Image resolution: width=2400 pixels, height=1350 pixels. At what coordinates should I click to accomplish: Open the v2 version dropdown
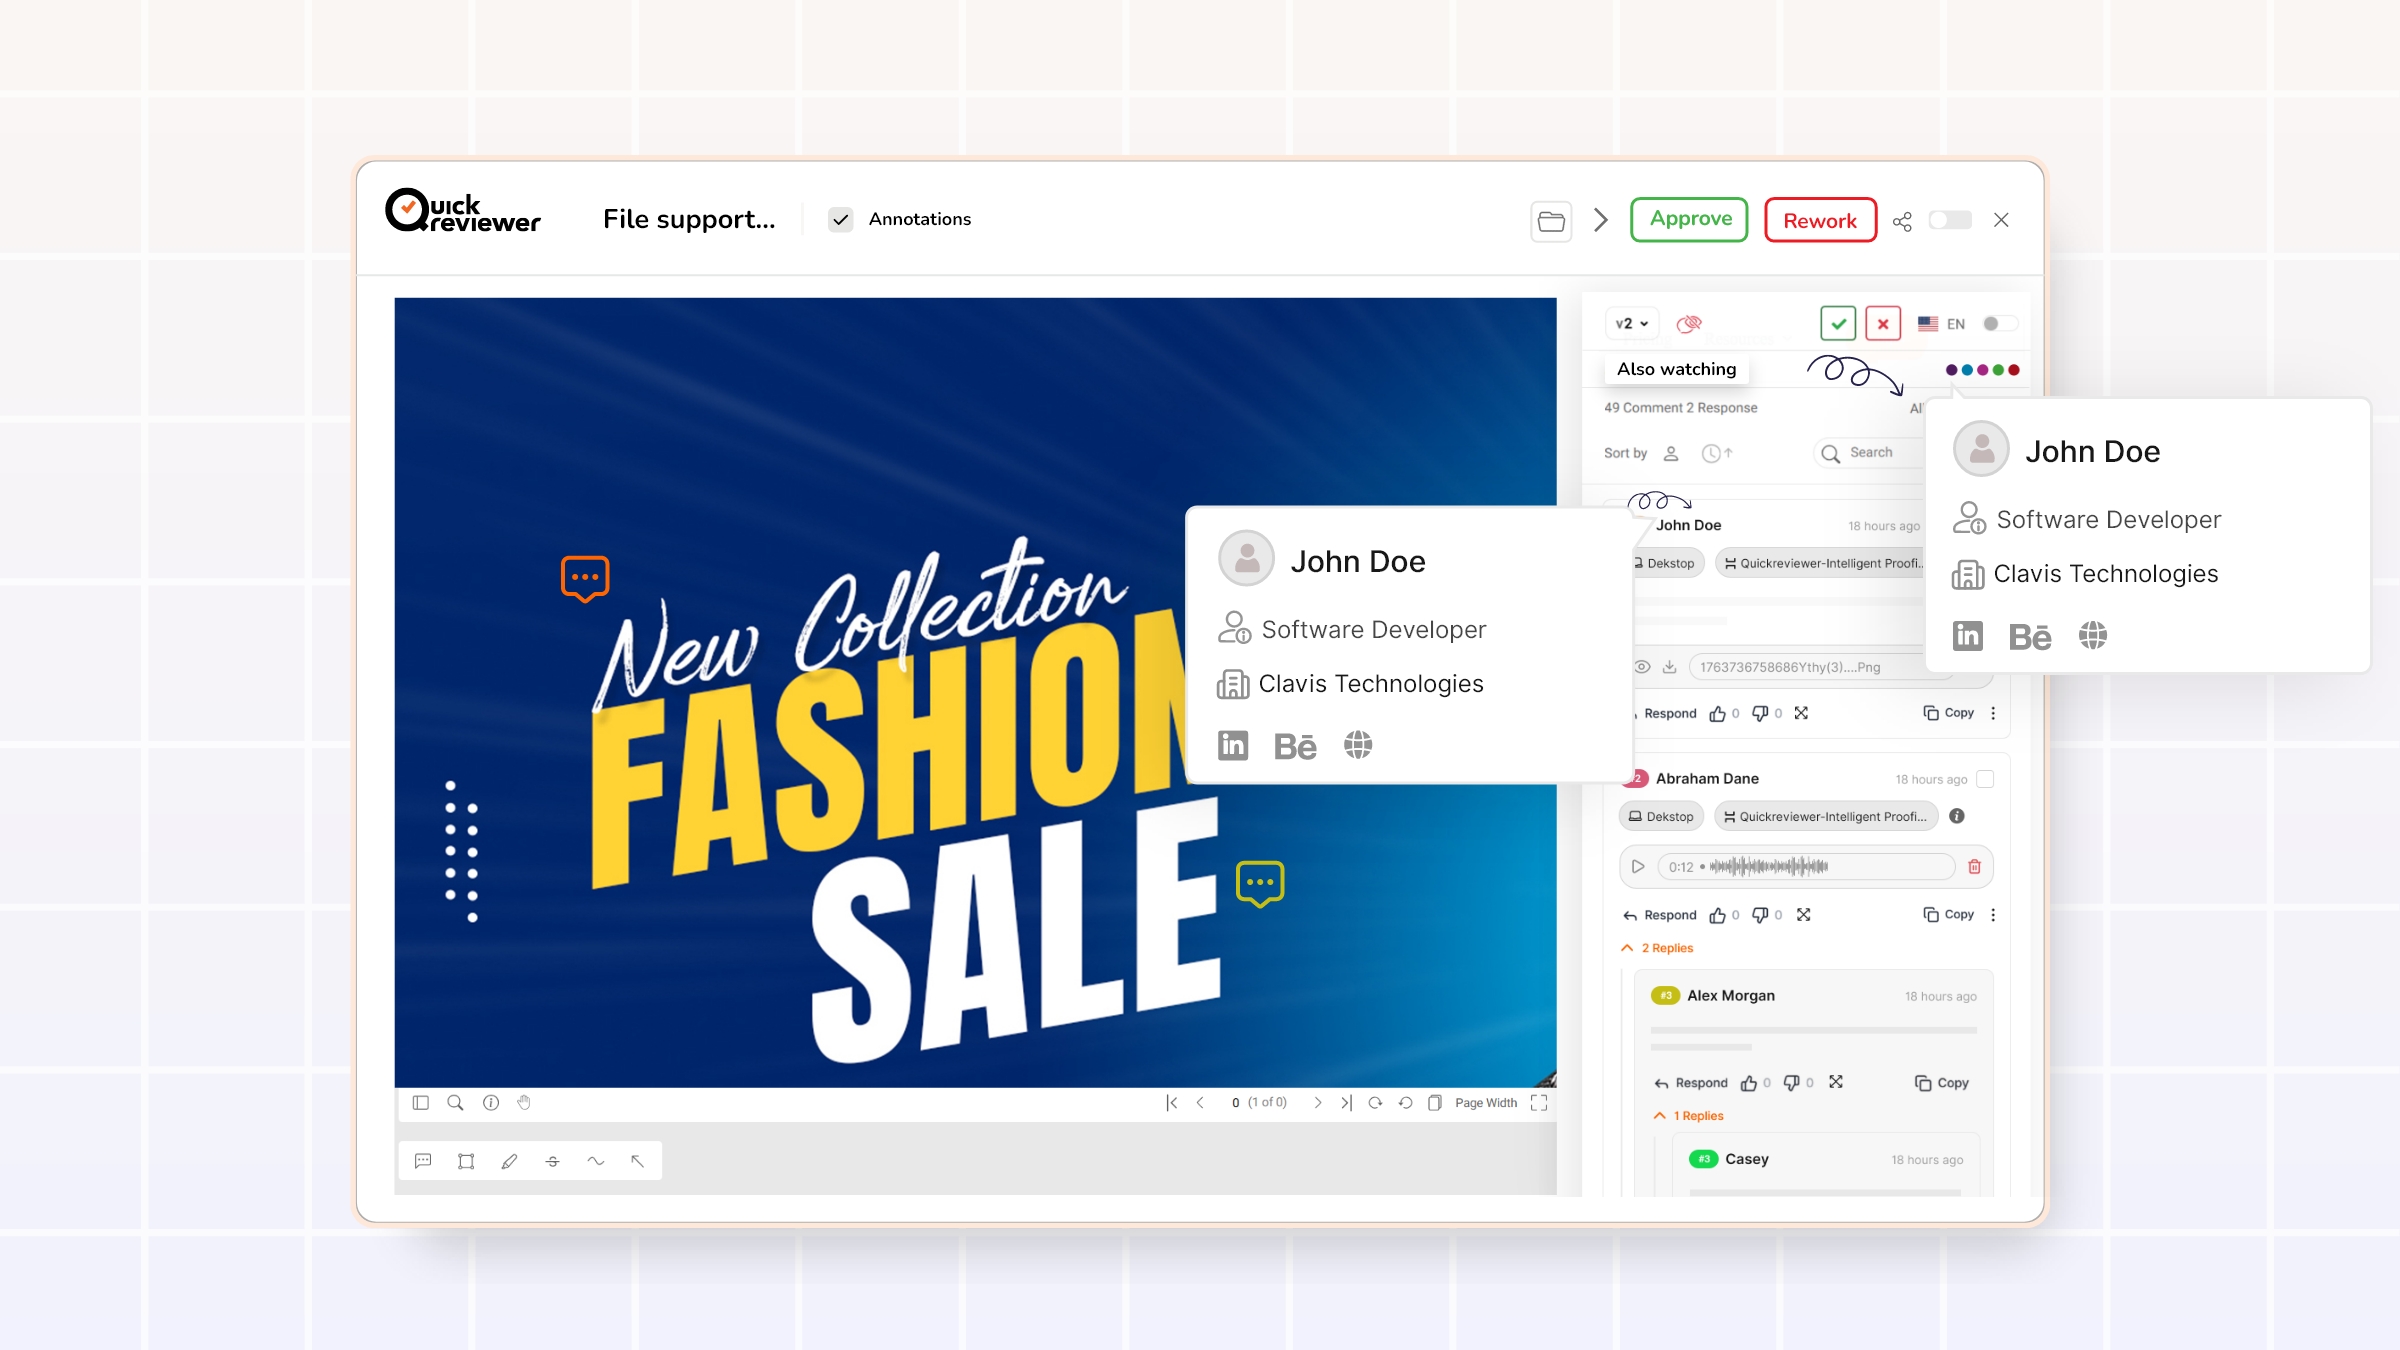pyautogui.click(x=1632, y=324)
